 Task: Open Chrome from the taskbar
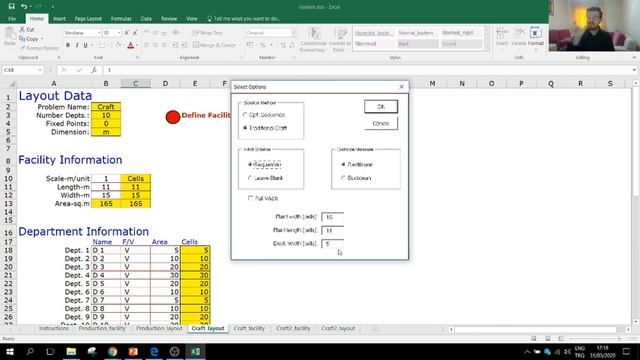(113, 351)
